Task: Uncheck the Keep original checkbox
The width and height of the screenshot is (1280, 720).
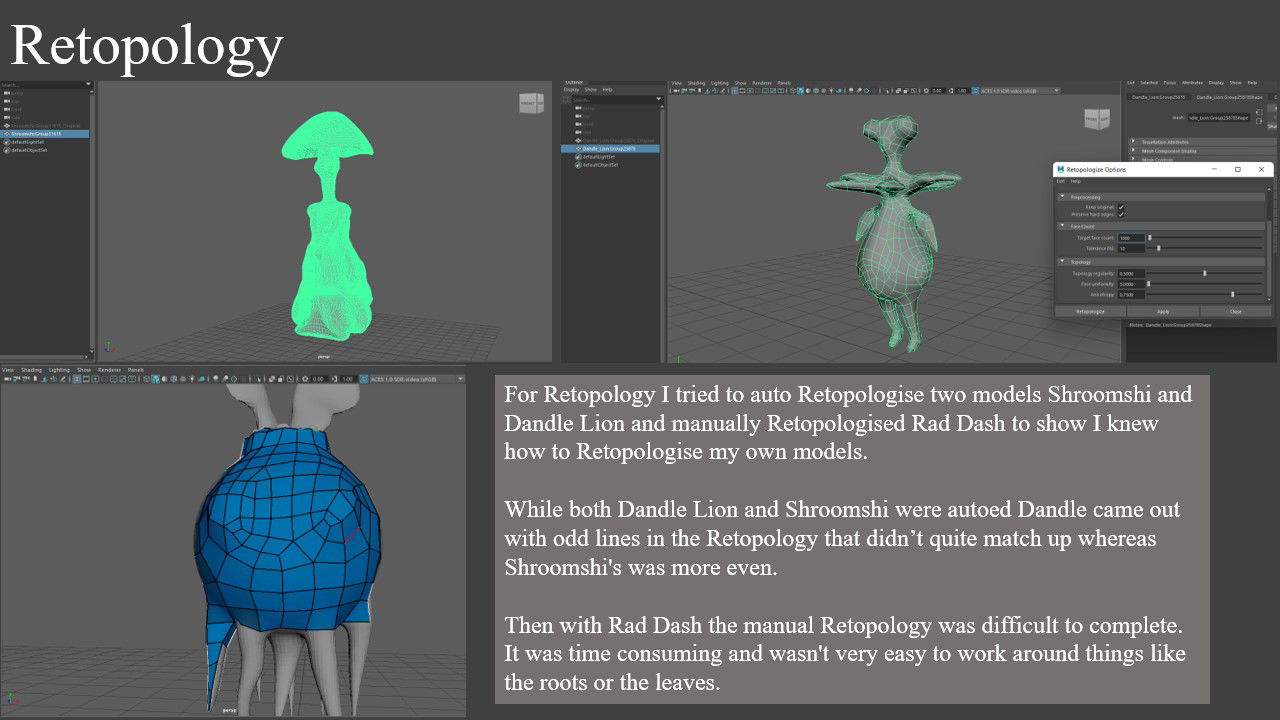Action: [x=1121, y=207]
